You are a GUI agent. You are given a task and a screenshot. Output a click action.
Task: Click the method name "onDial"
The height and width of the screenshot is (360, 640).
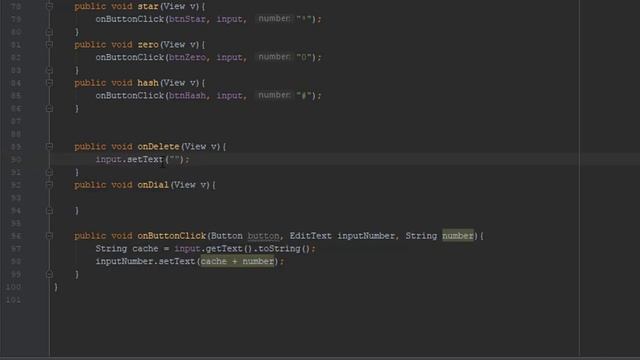153,184
